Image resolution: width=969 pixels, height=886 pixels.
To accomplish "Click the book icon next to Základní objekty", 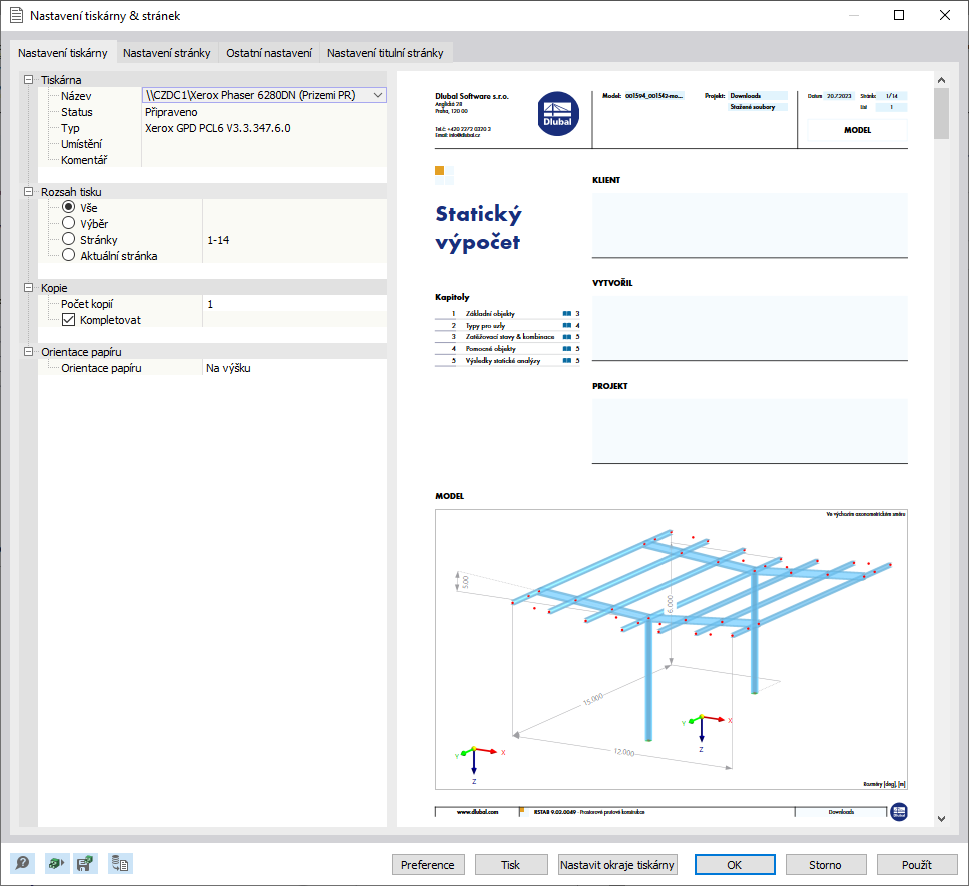I will click(x=567, y=314).
